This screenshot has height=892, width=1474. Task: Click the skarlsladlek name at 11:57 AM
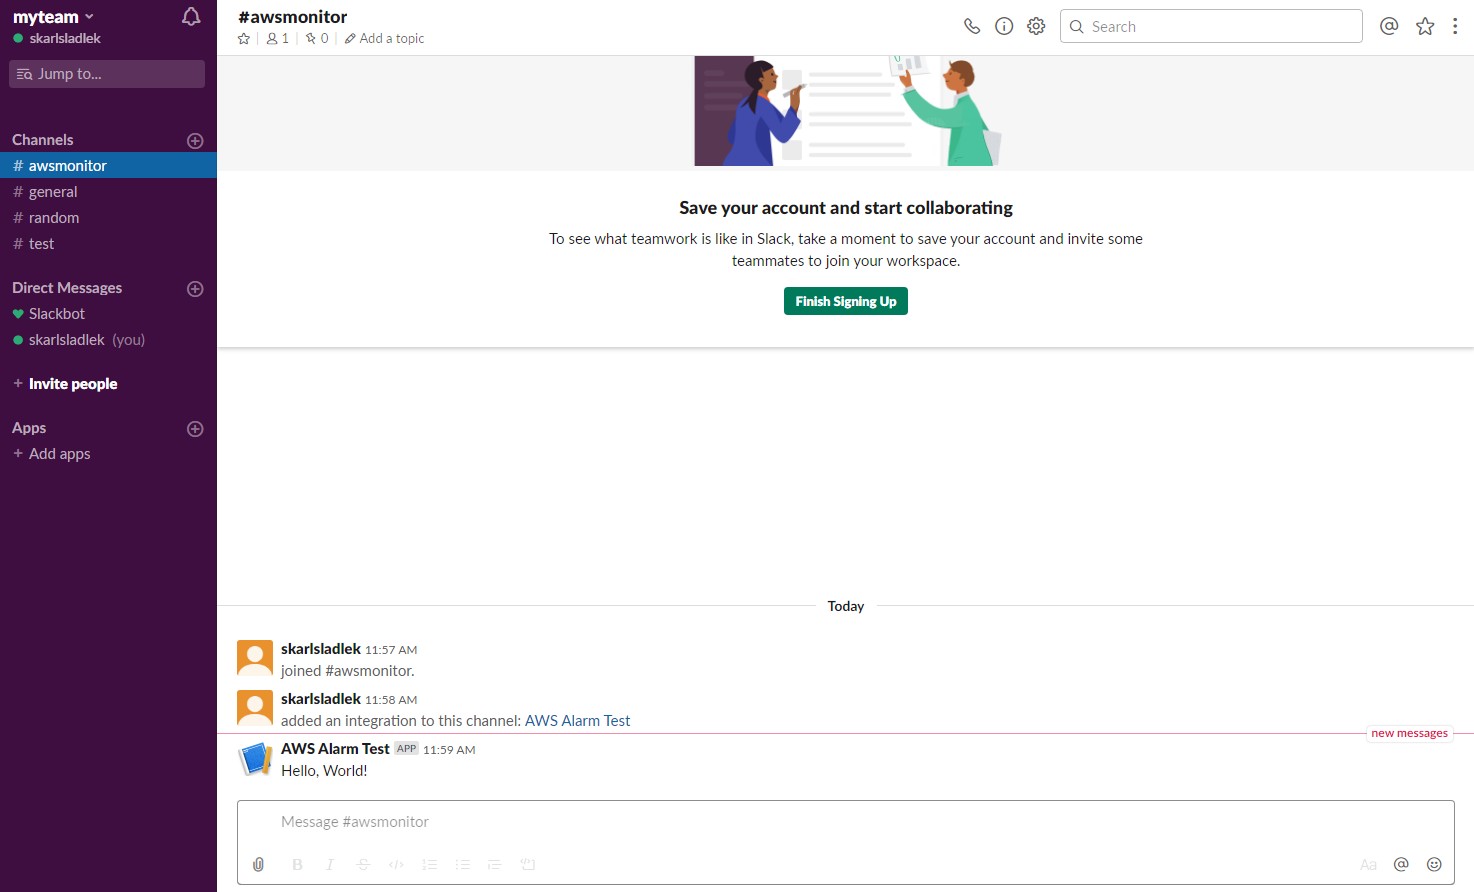point(321,649)
